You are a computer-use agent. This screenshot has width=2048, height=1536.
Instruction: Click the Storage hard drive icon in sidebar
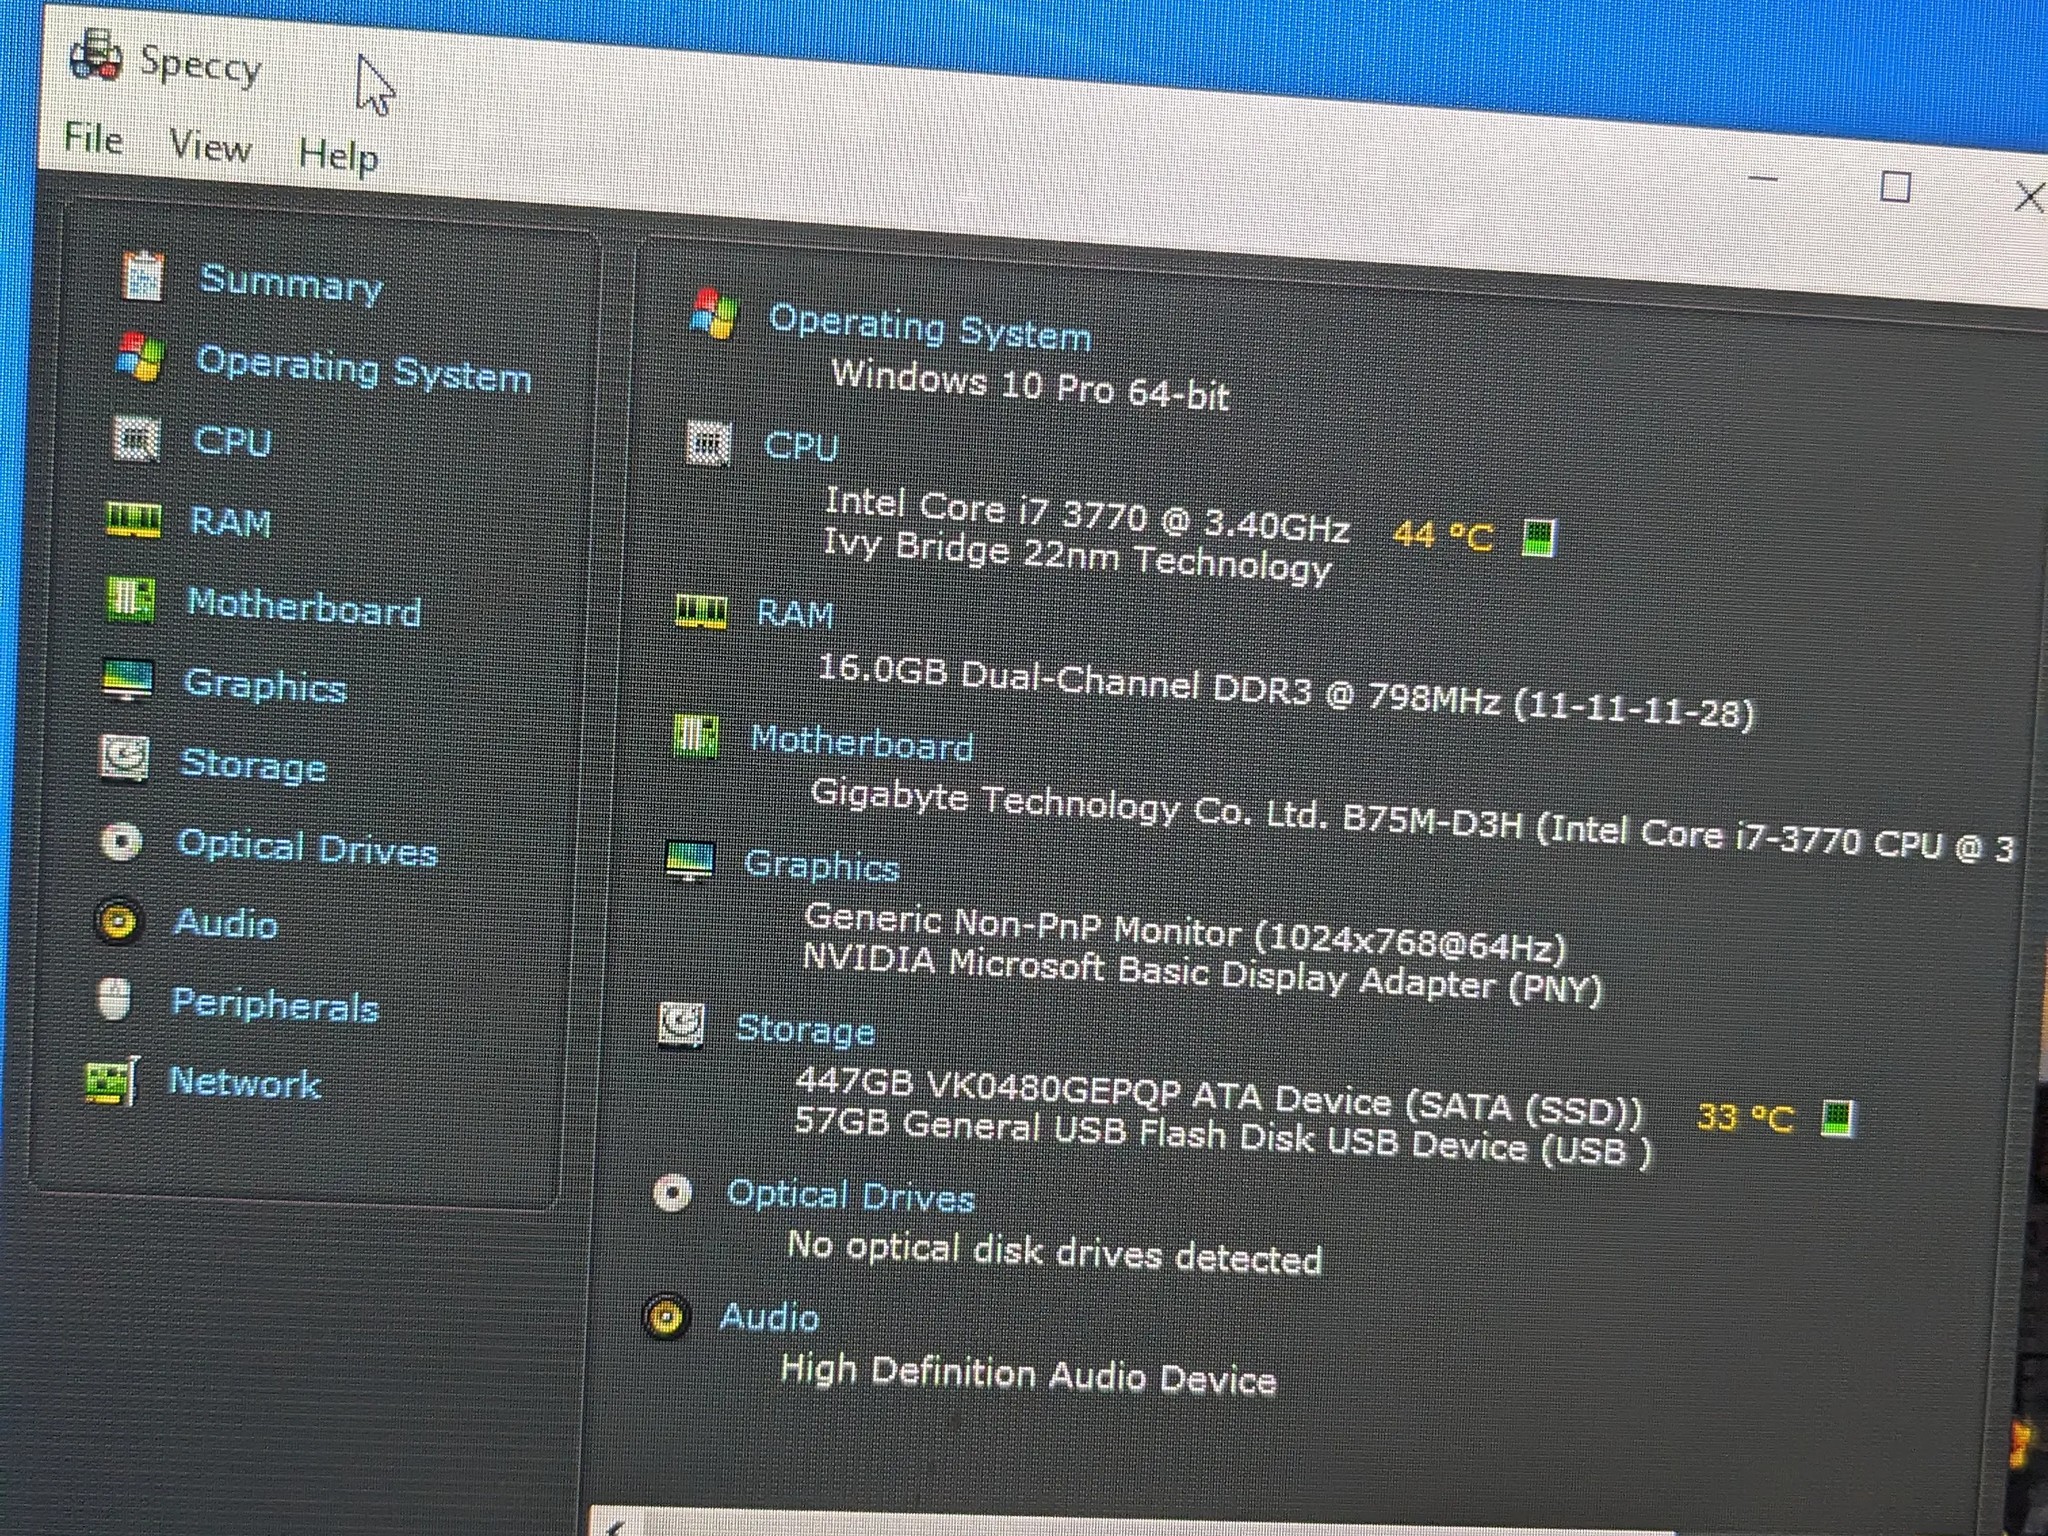(125, 759)
